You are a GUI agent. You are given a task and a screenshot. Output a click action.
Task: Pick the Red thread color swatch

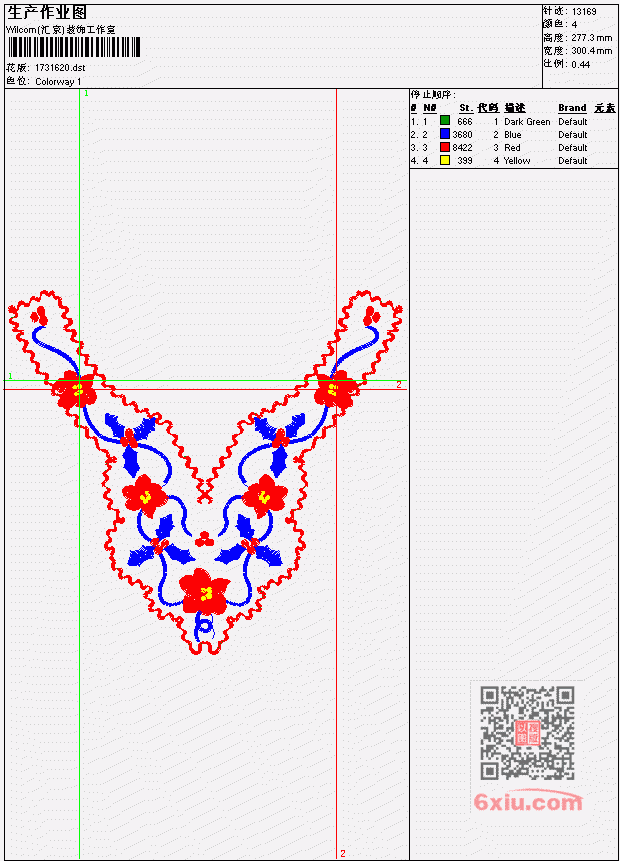[445, 147]
